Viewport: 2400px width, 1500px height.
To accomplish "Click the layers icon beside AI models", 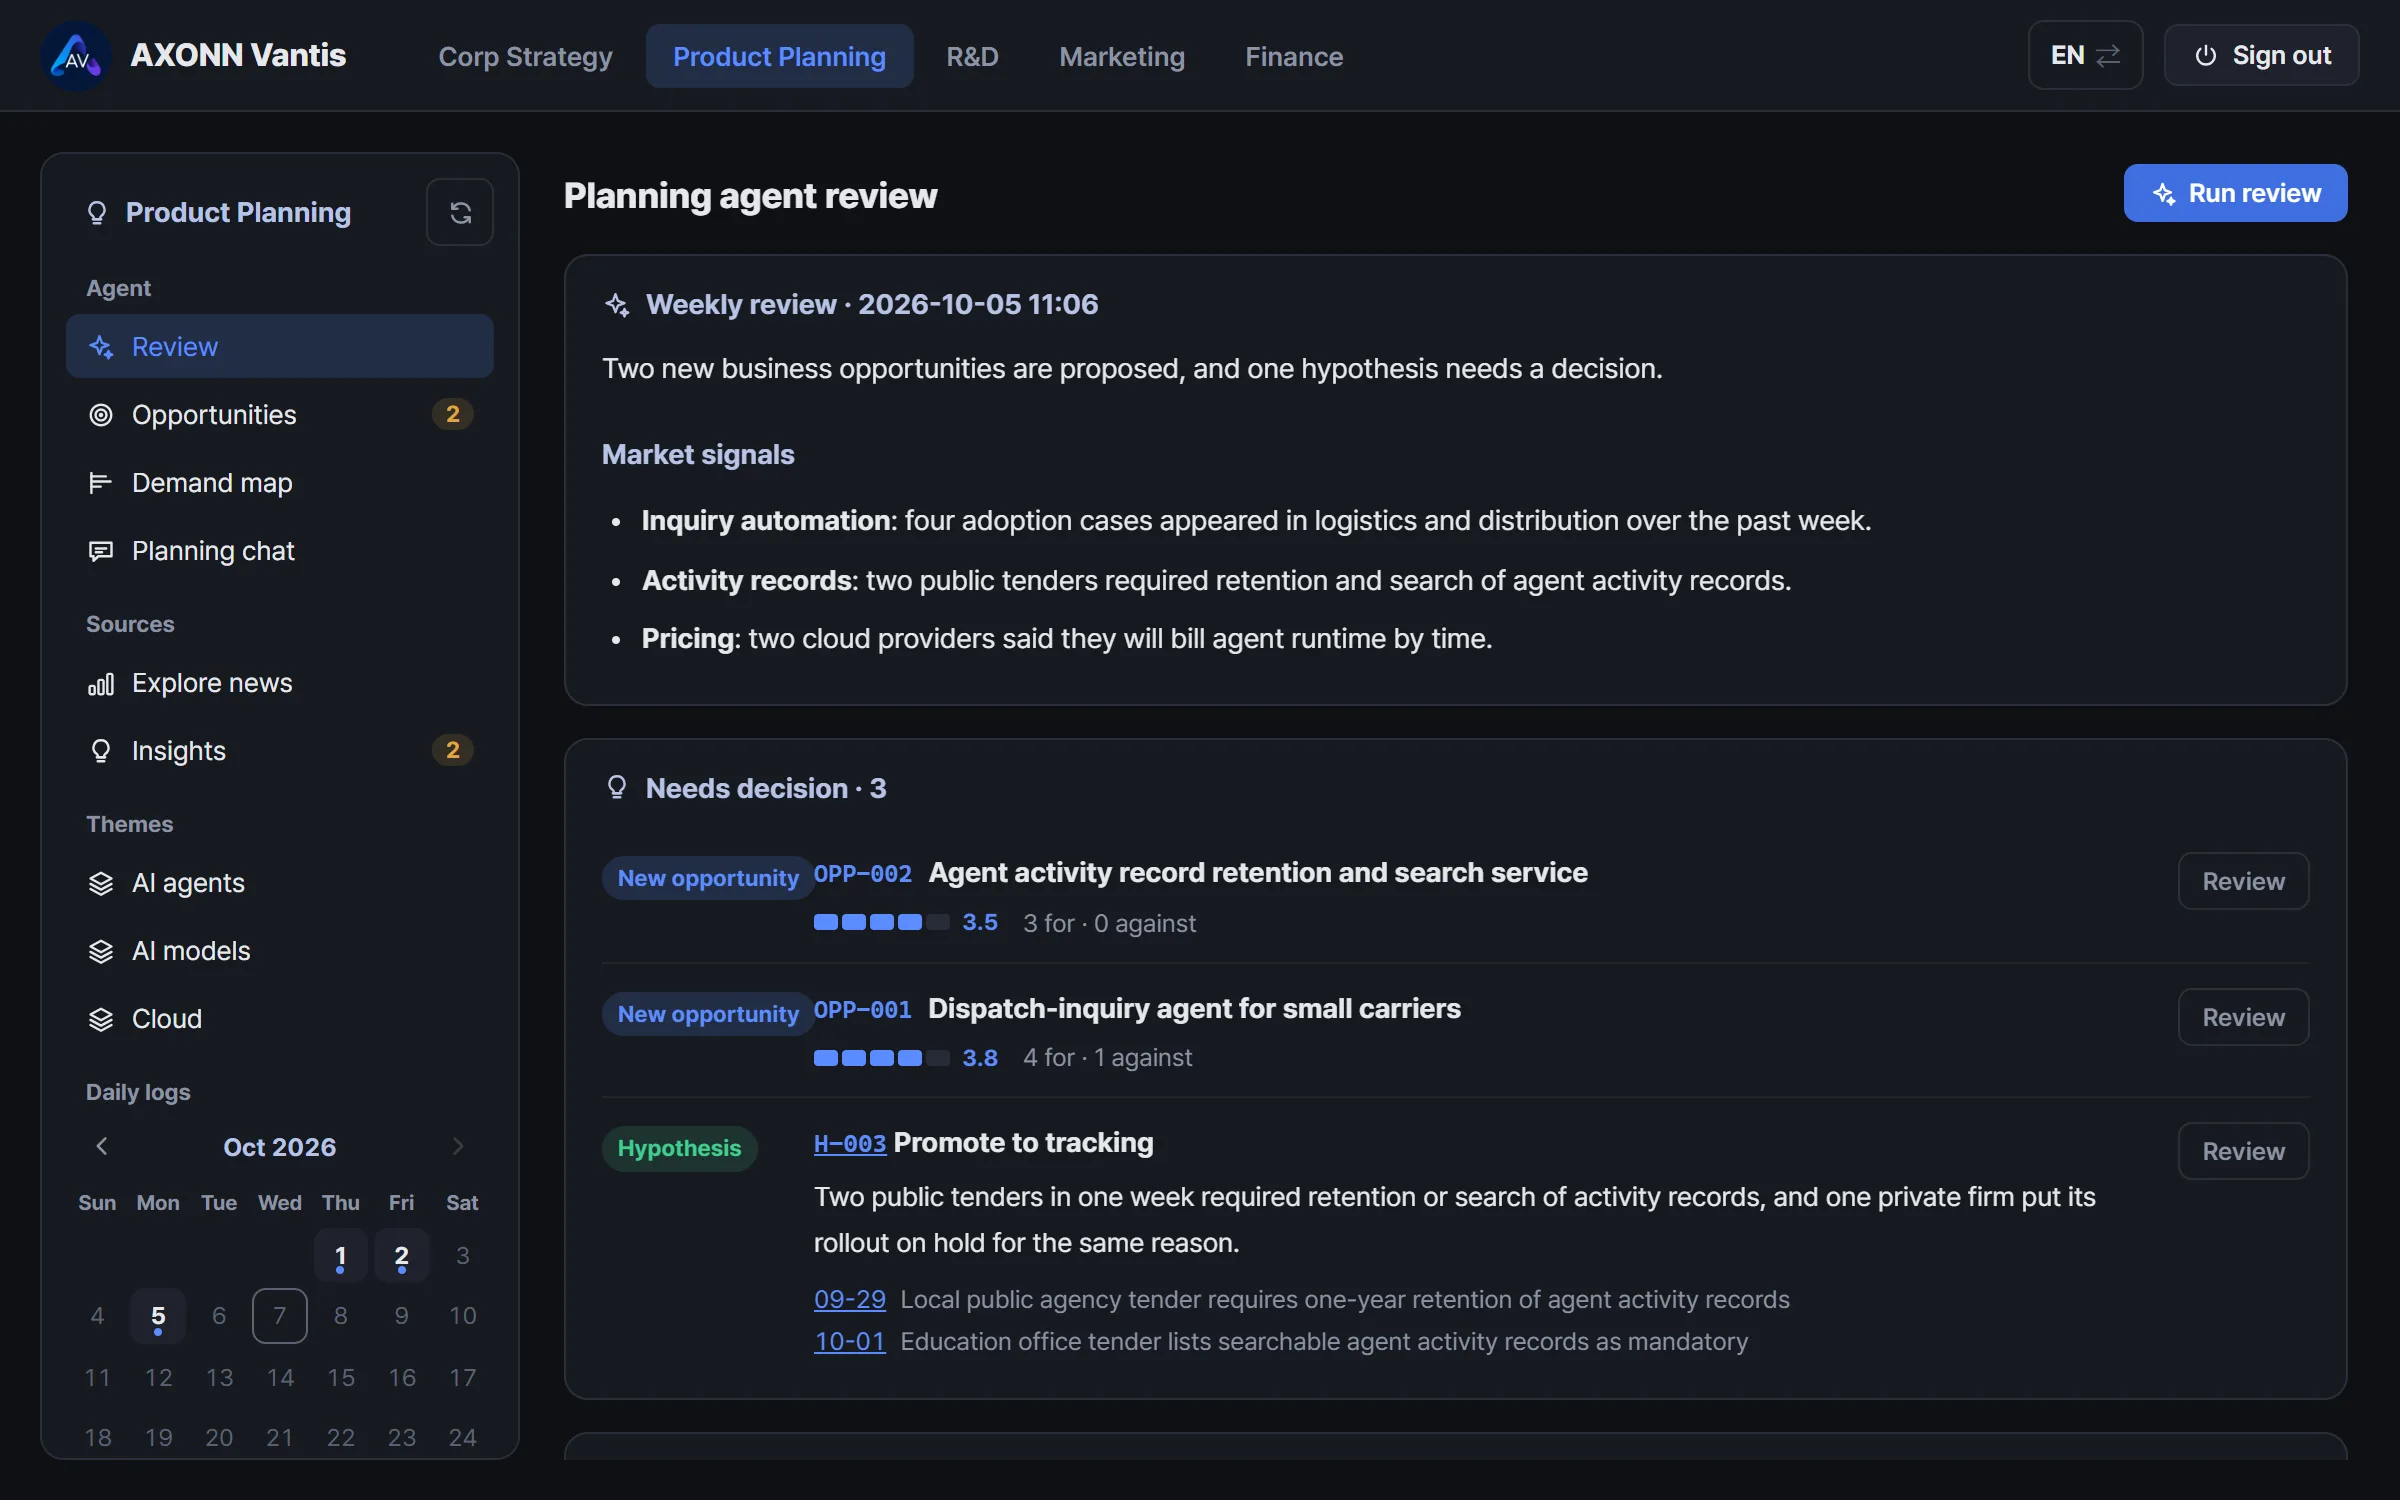I will point(101,951).
